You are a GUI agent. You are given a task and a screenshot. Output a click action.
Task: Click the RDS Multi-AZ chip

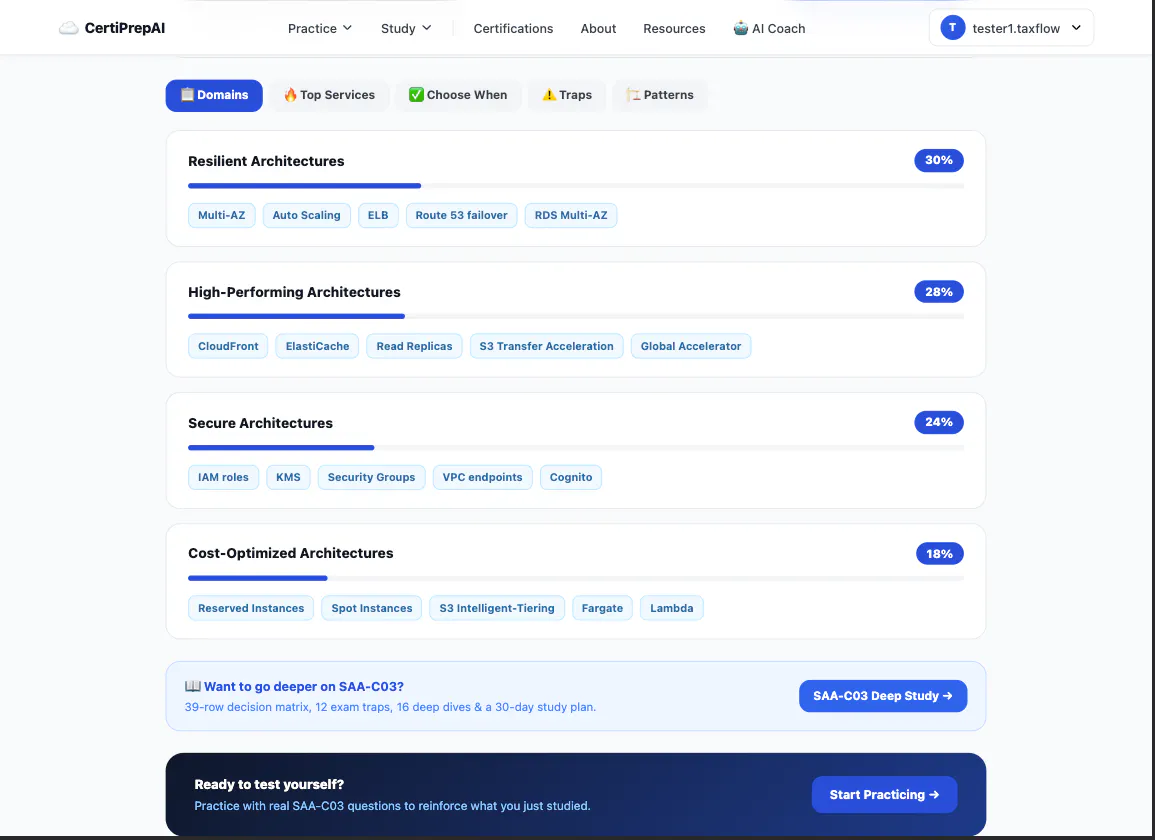point(571,215)
